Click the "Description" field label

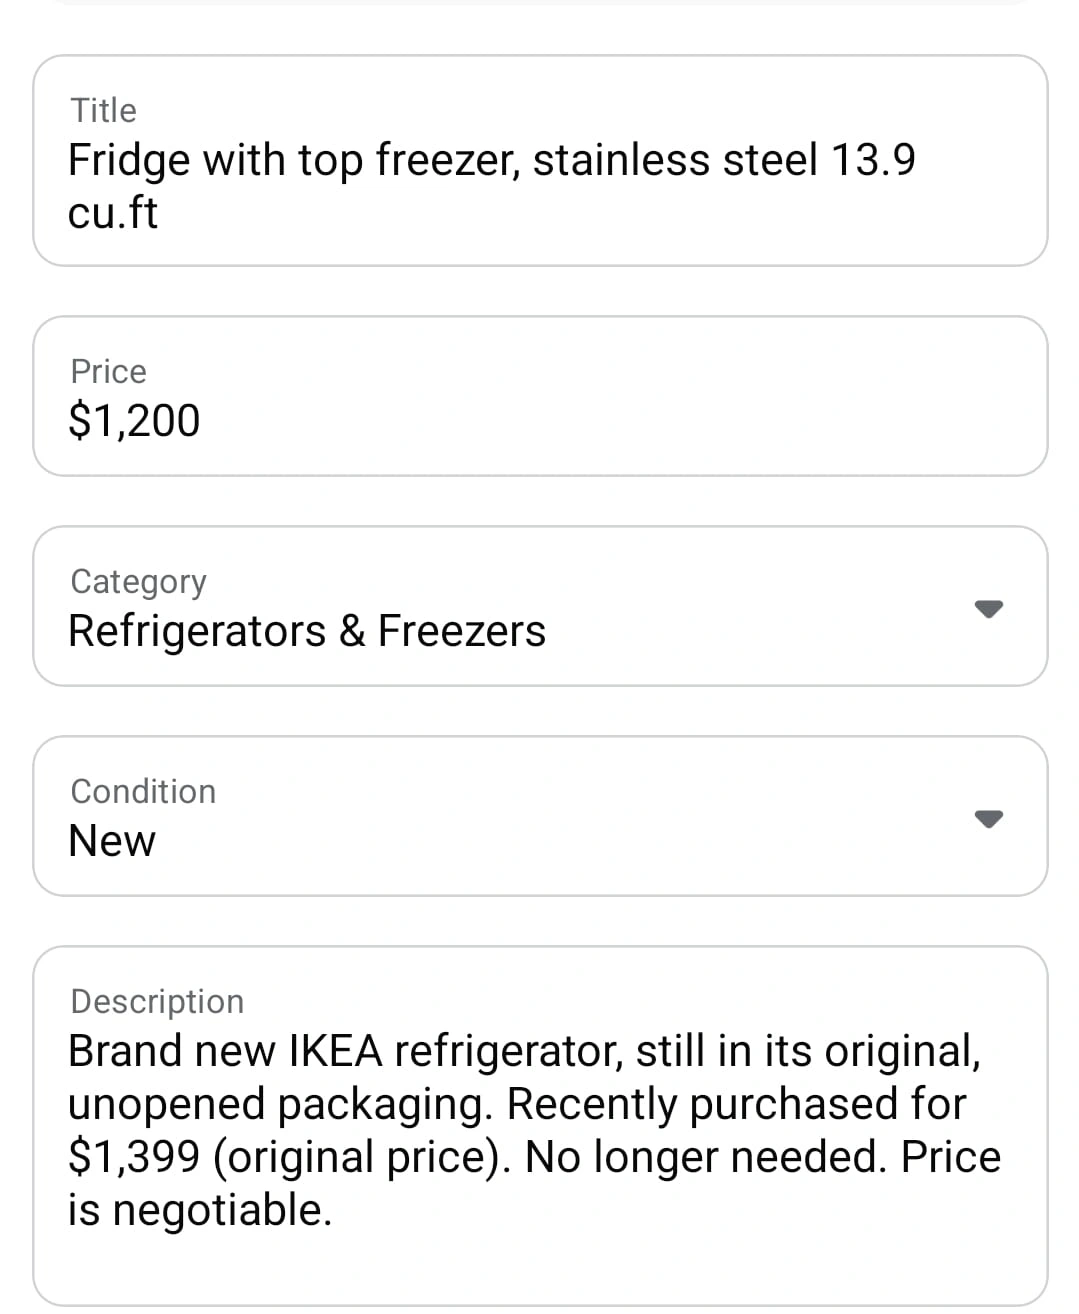point(157,1001)
